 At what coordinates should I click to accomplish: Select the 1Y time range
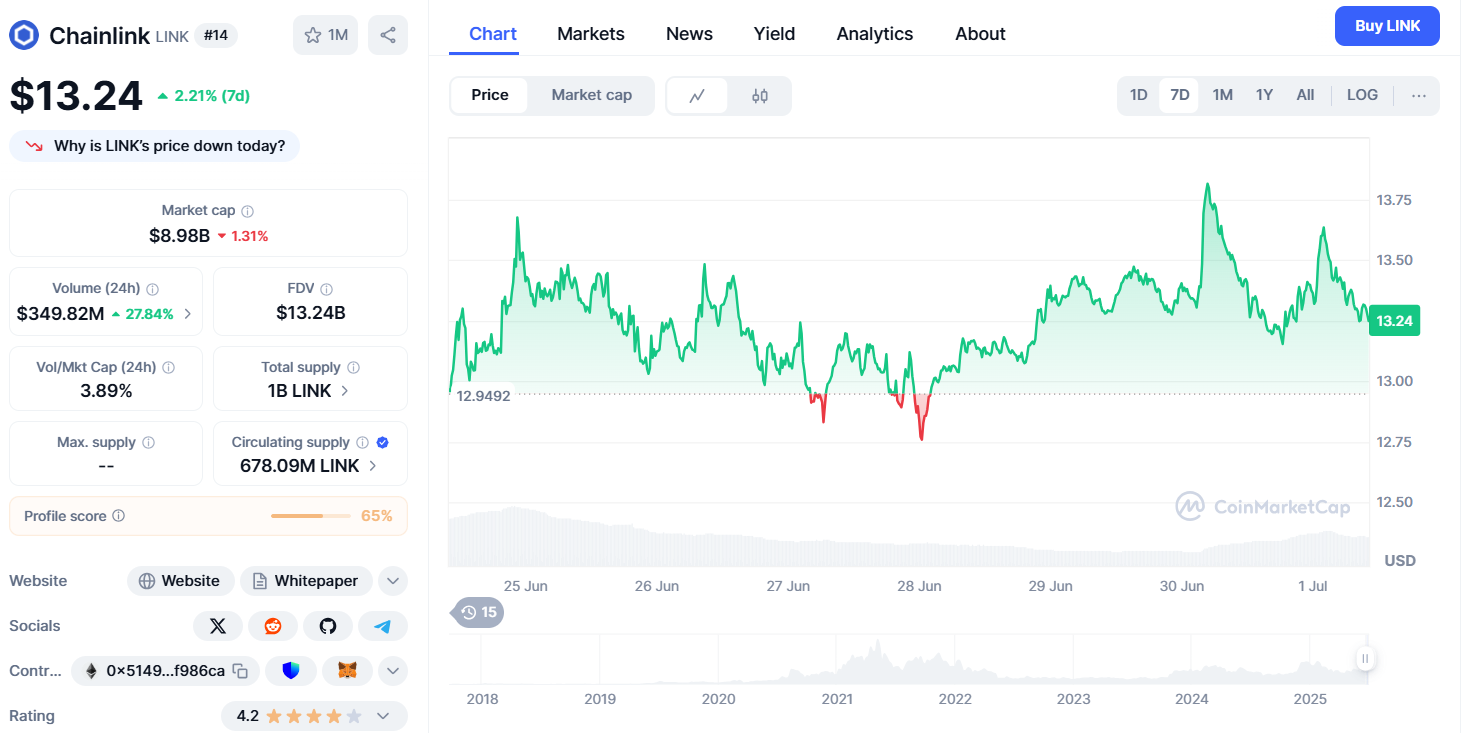click(x=1264, y=95)
